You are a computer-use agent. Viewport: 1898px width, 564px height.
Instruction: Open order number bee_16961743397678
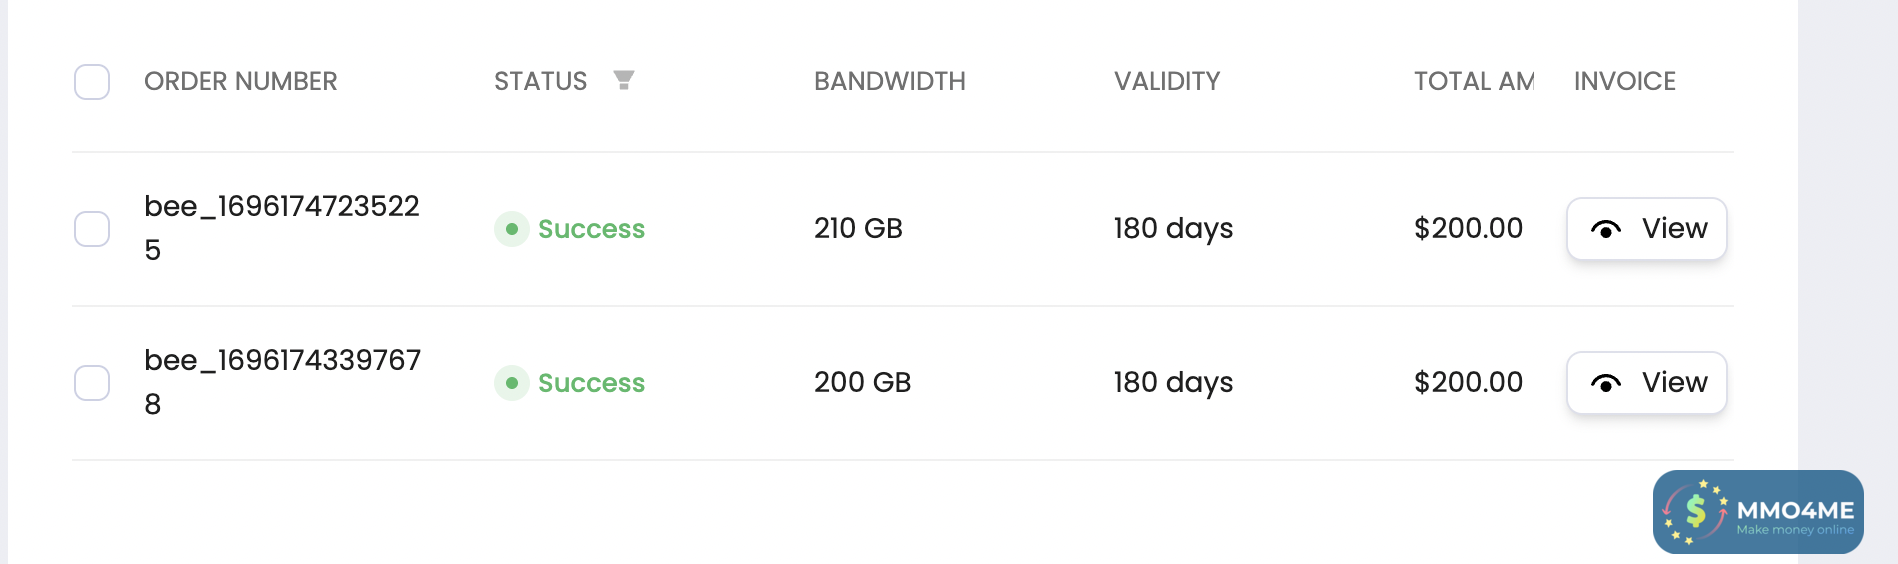click(282, 361)
